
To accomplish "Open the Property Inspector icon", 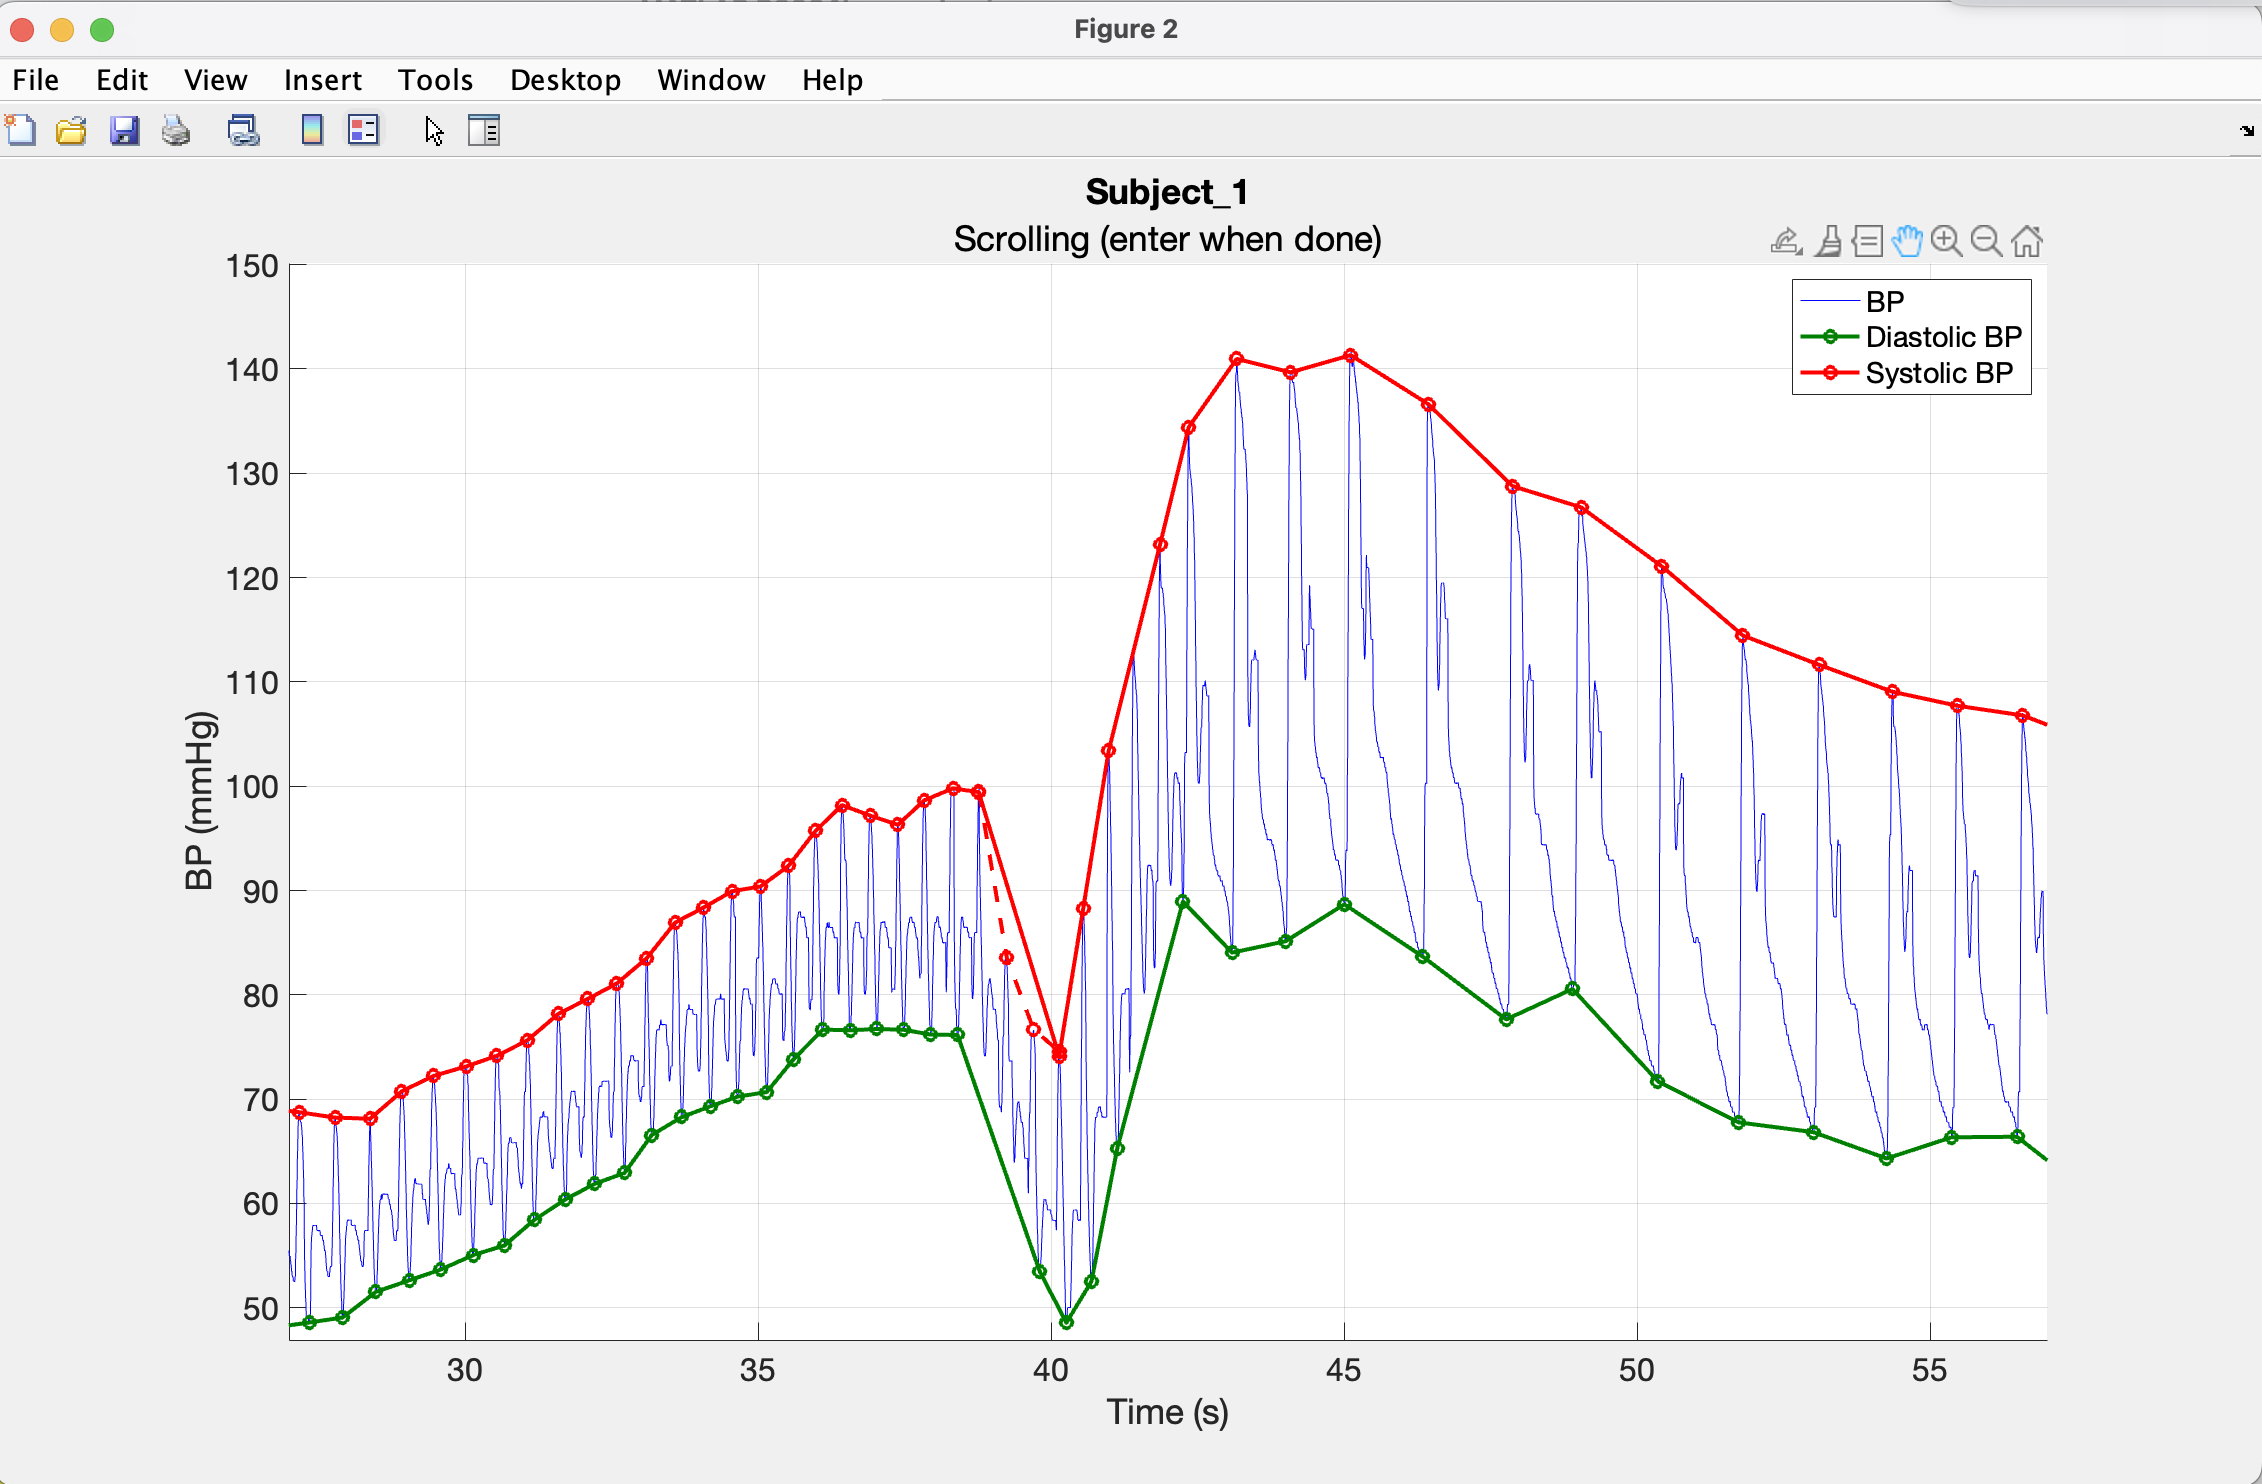I will 484,131.
